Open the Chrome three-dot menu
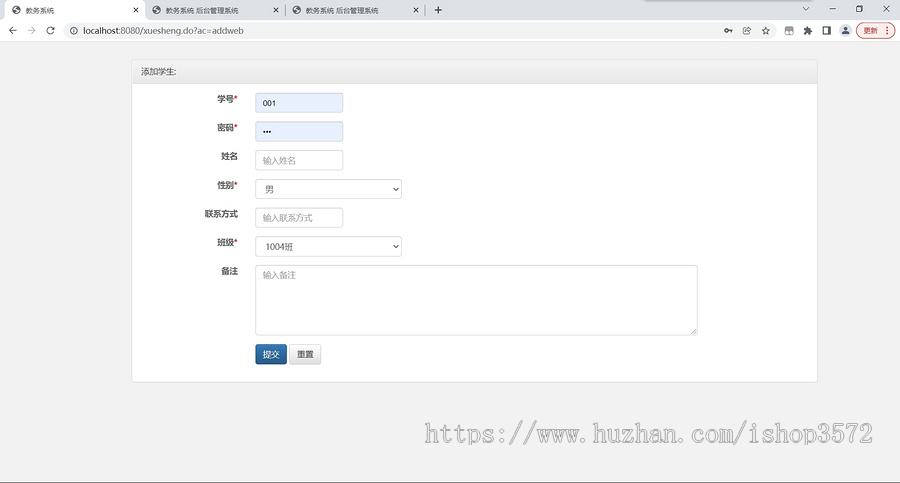This screenshot has height=483, width=900. [887, 30]
